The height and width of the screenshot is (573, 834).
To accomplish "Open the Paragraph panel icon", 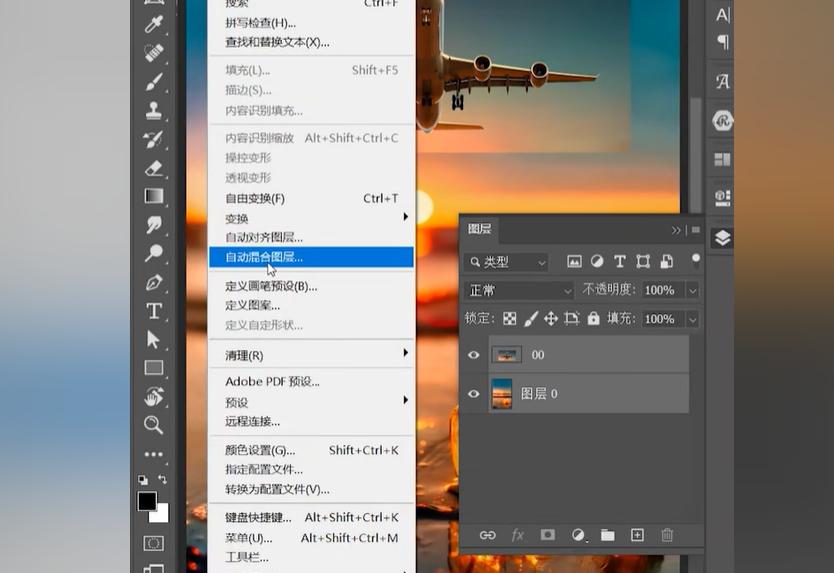I will click(723, 41).
